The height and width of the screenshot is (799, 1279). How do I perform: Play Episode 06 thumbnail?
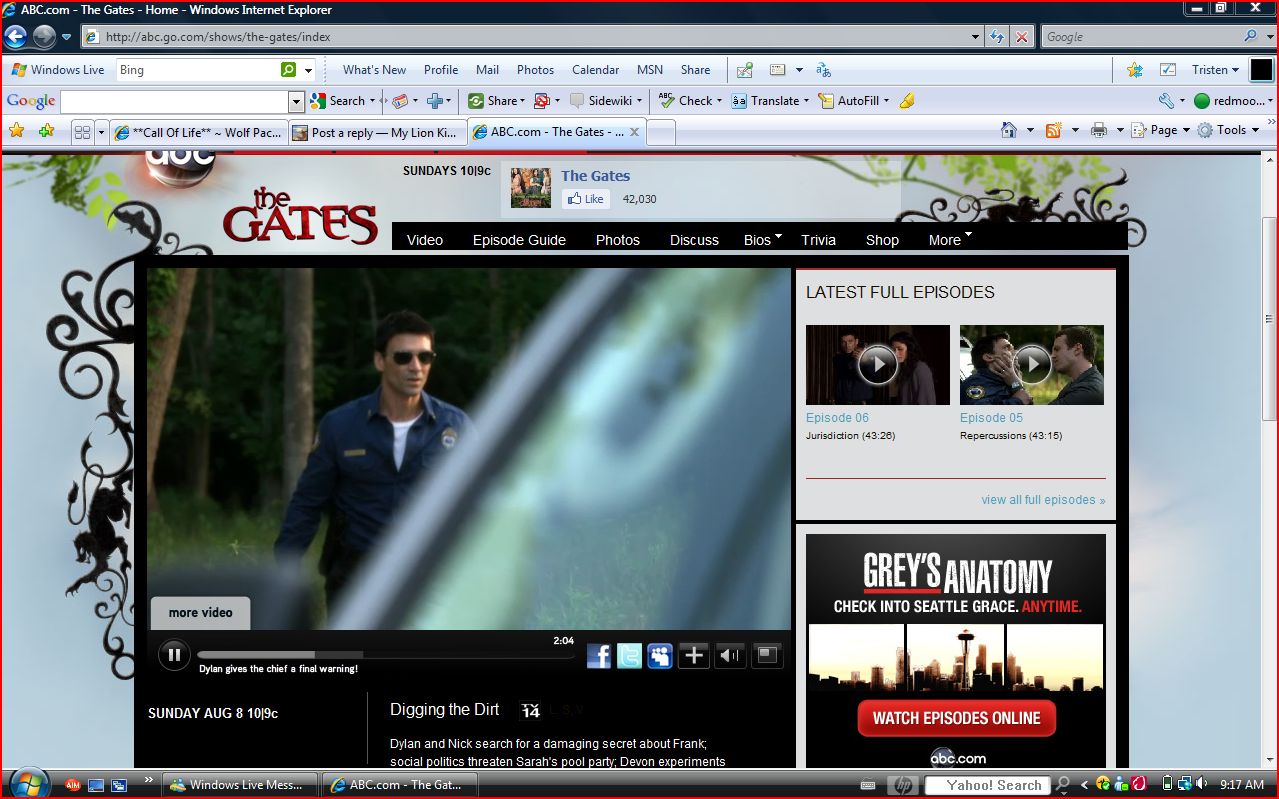coord(877,364)
